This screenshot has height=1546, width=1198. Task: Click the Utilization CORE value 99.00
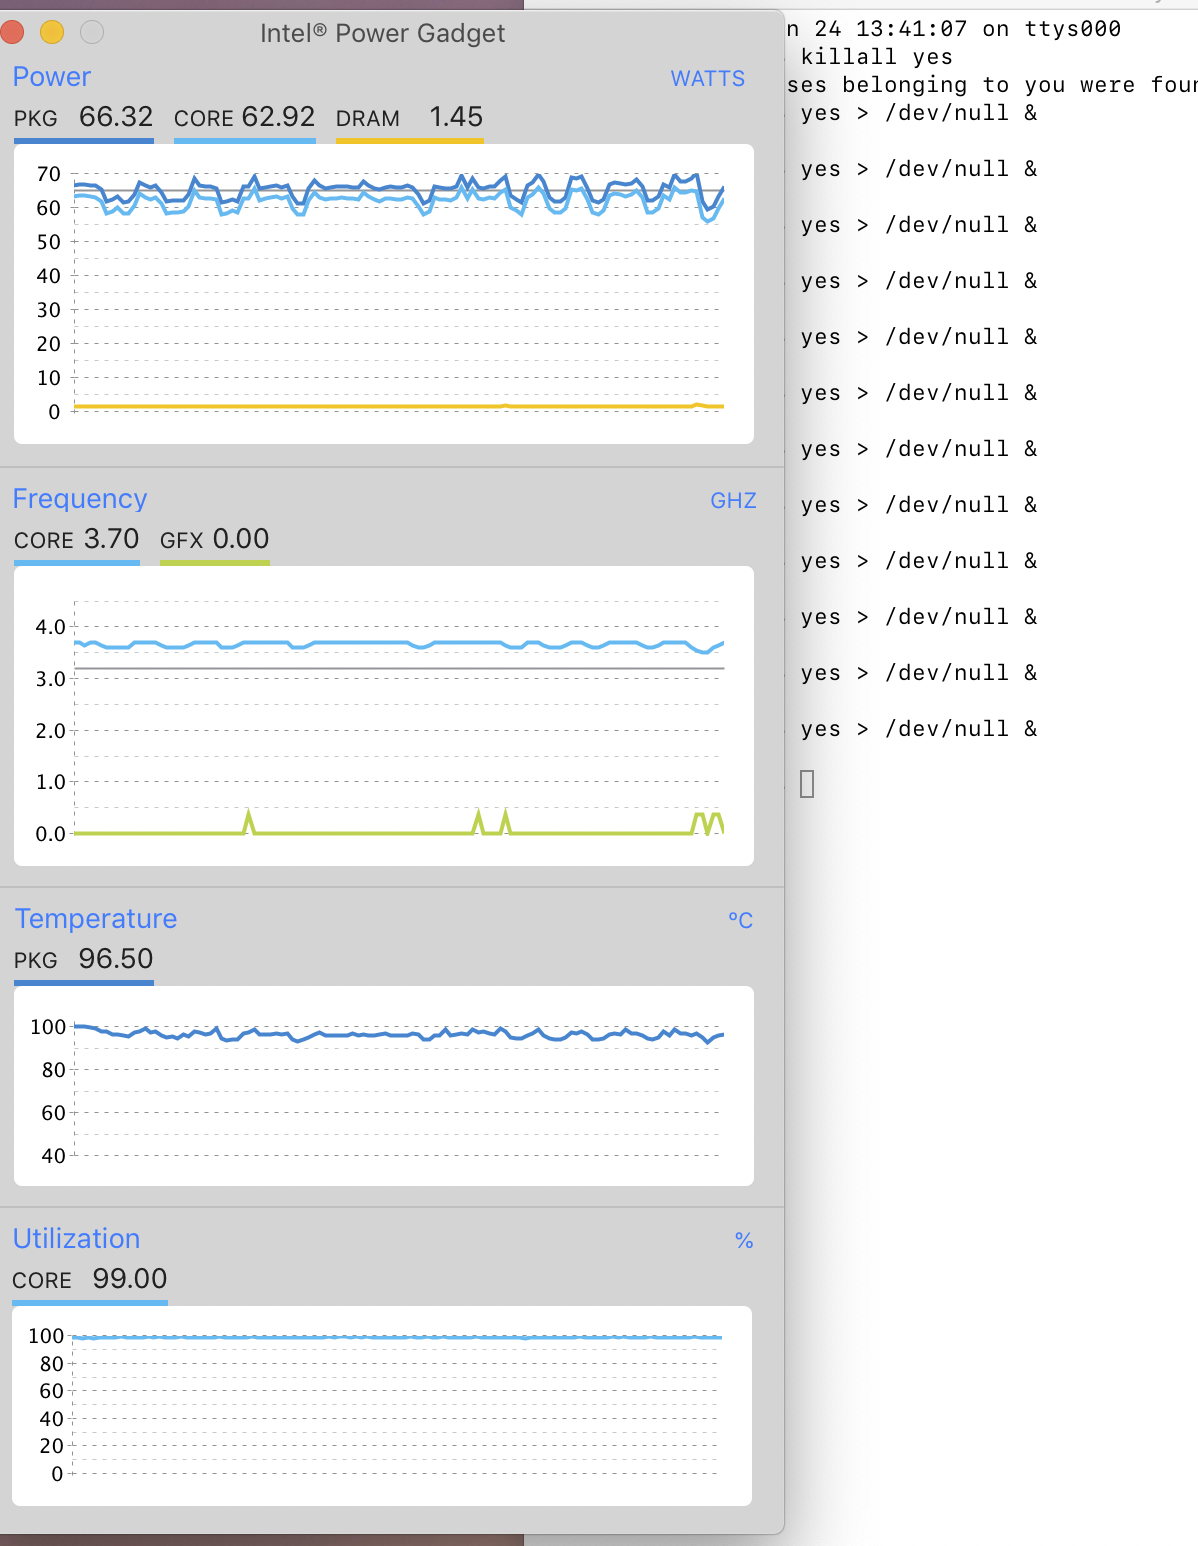(x=130, y=1279)
